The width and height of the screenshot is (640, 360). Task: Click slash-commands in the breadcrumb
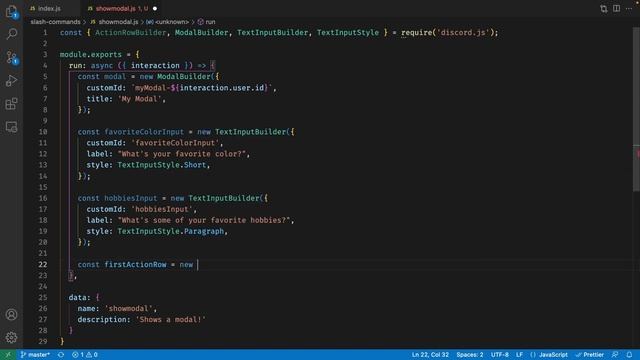point(56,22)
